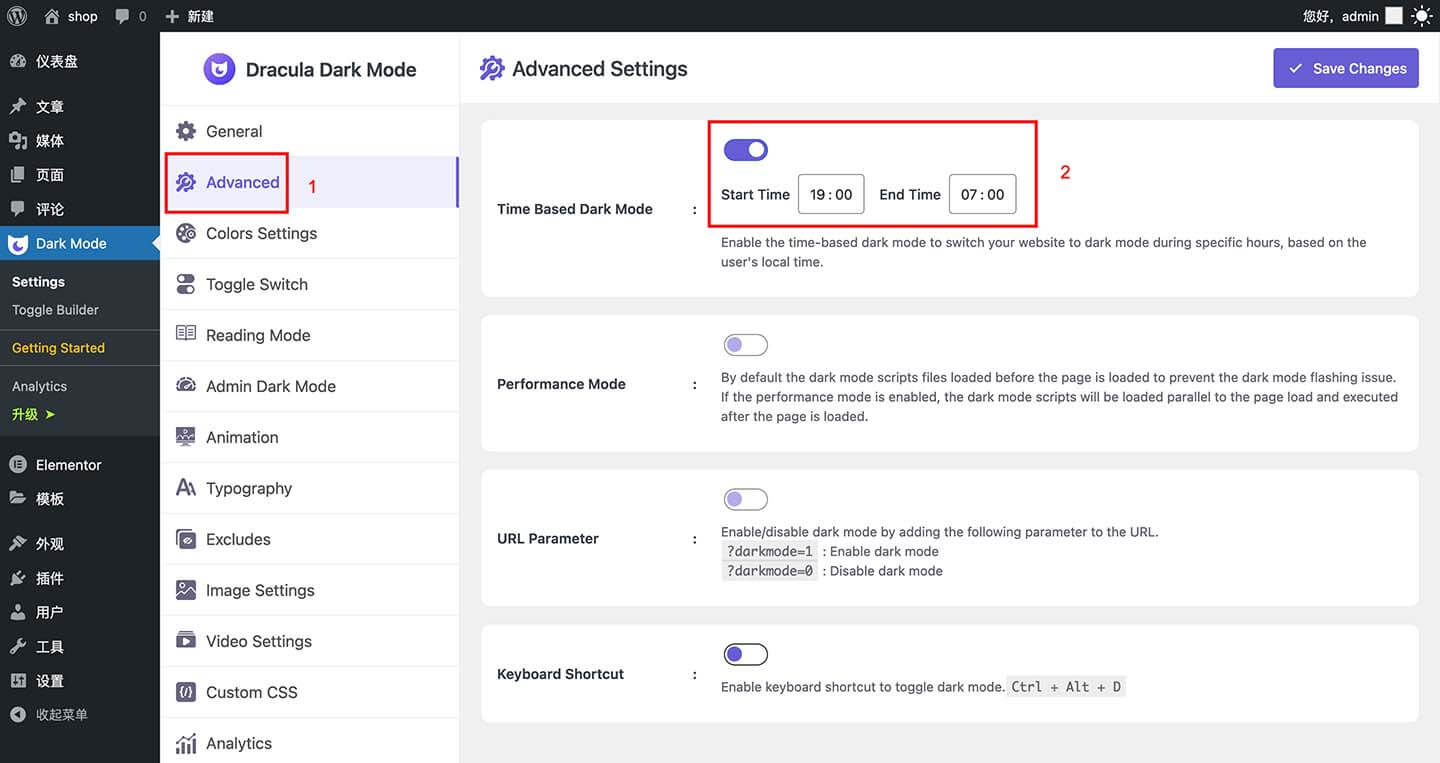Click the 仪表盘 dashboard icon
The image size is (1440, 763).
point(17,61)
